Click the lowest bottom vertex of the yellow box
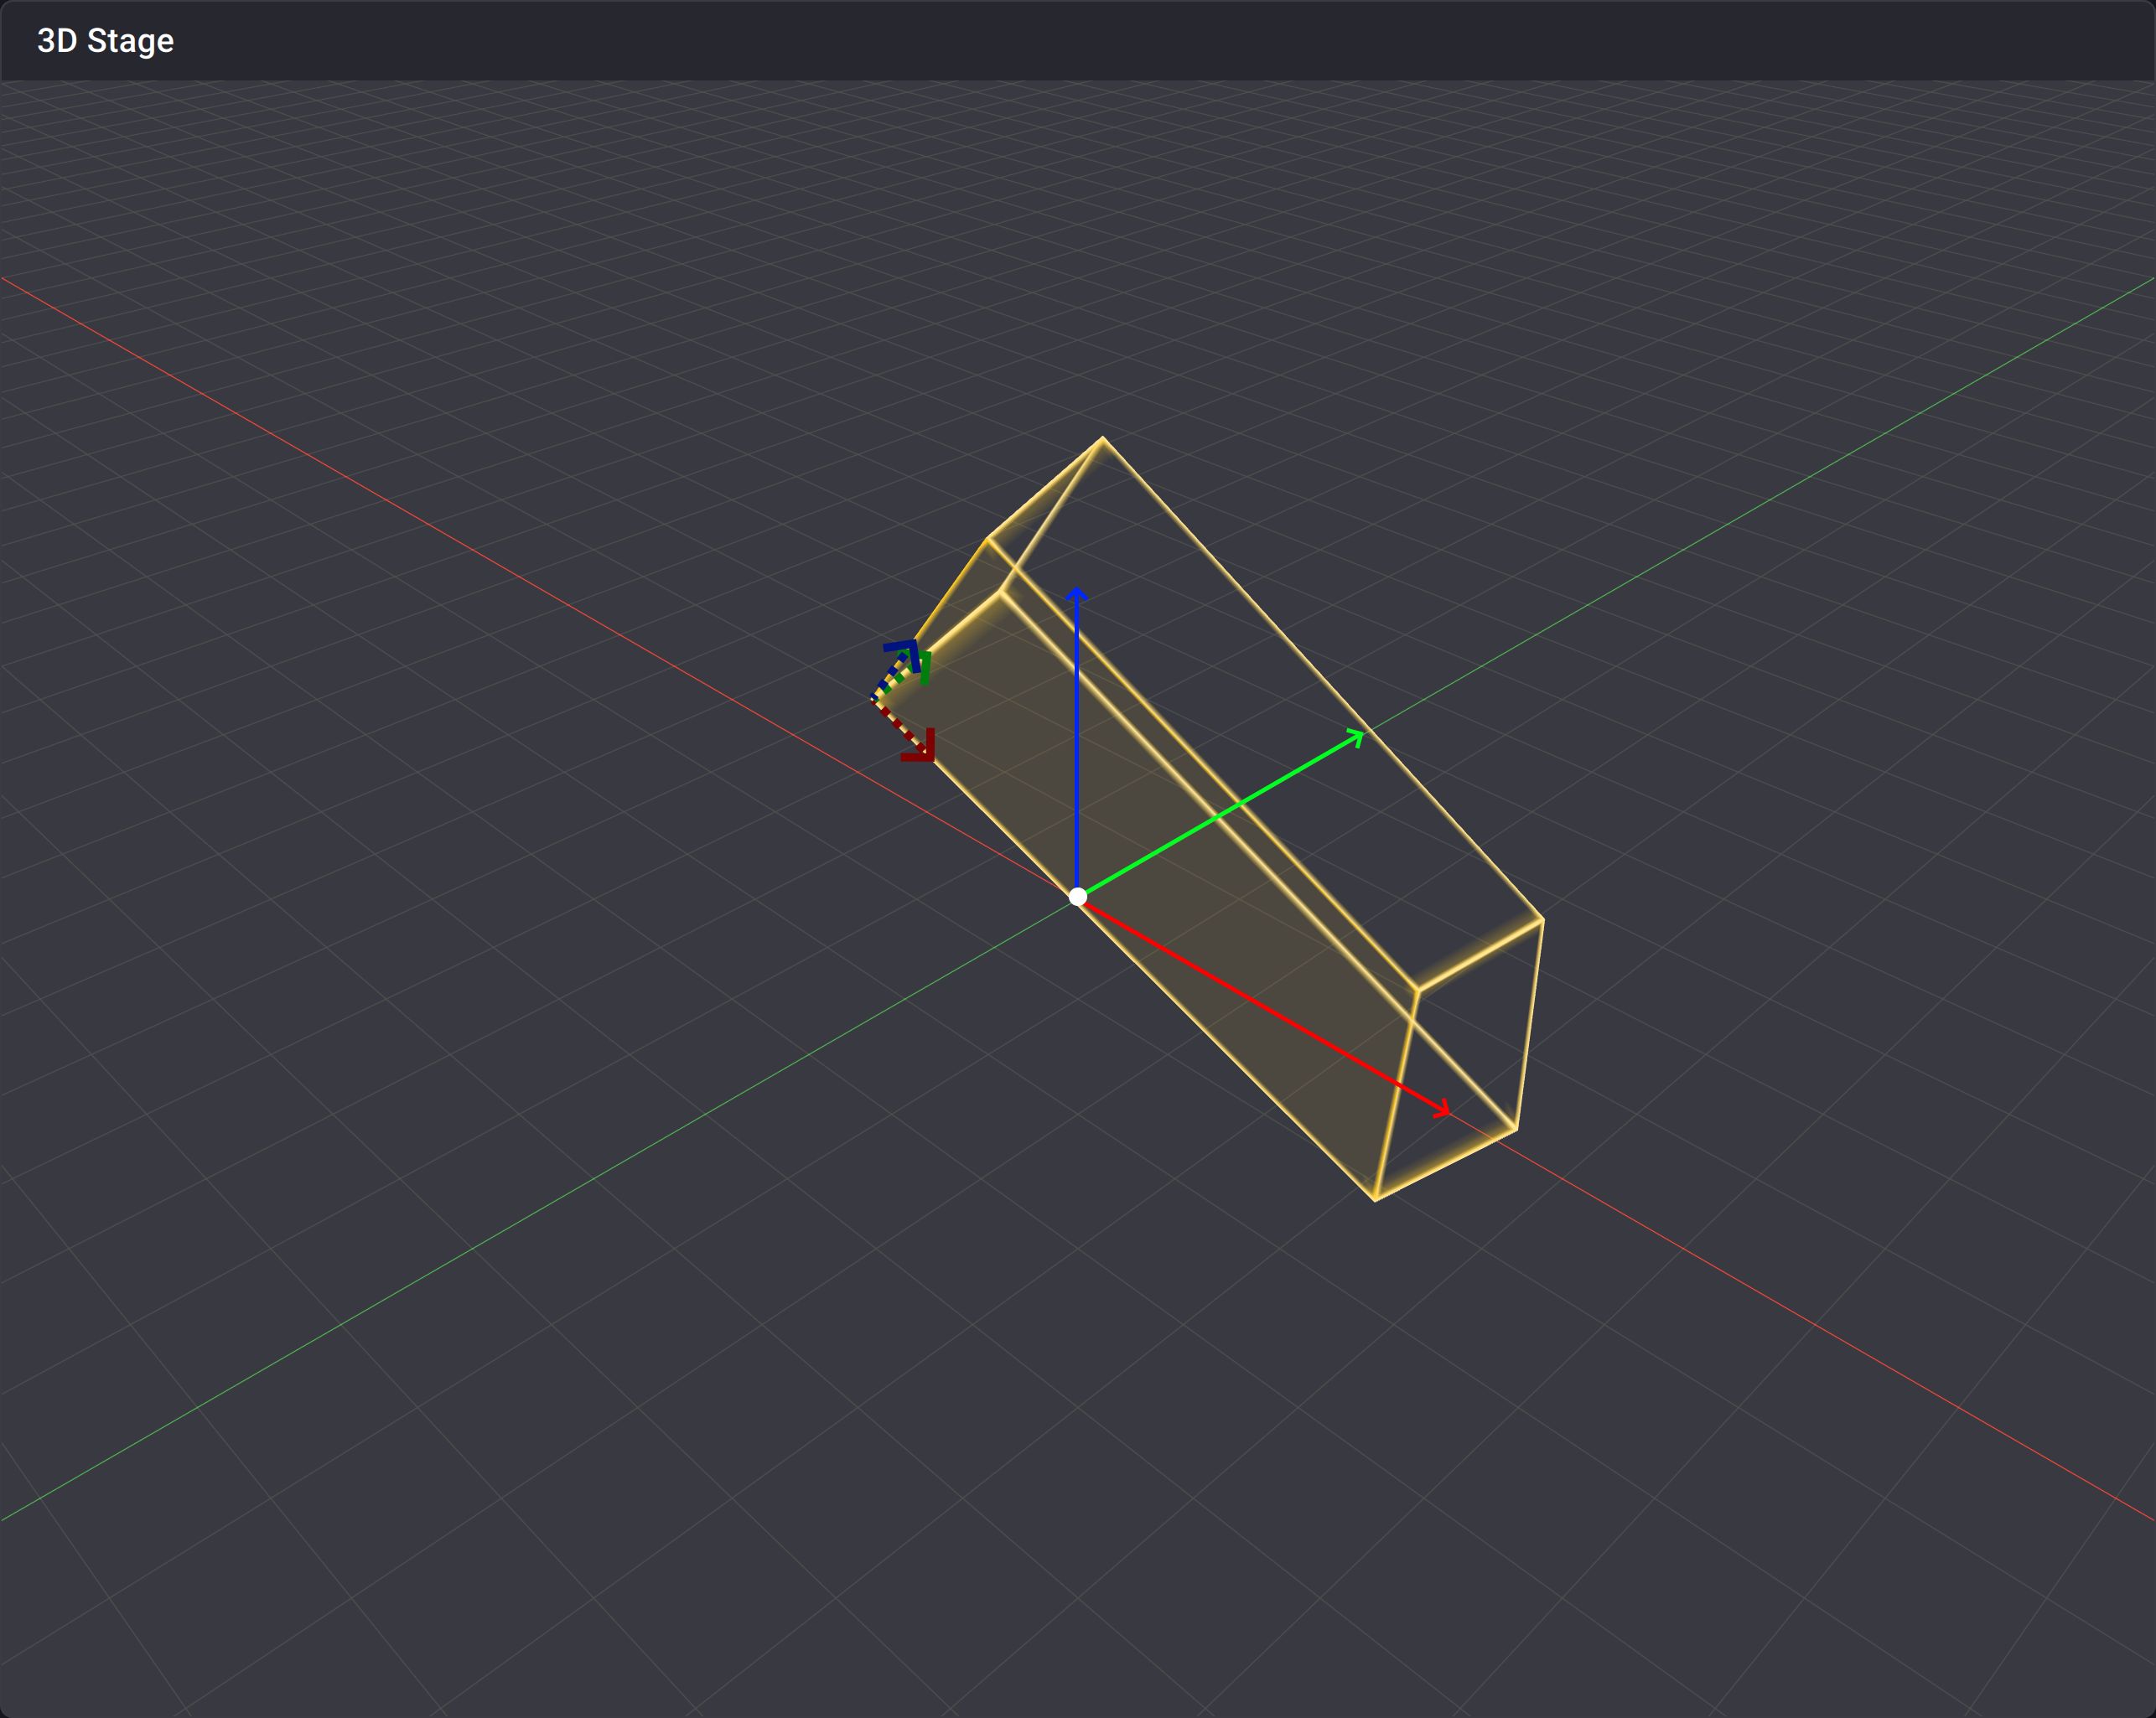This screenshot has height=1718, width=2156. pyautogui.click(x=1375, y=1199)
